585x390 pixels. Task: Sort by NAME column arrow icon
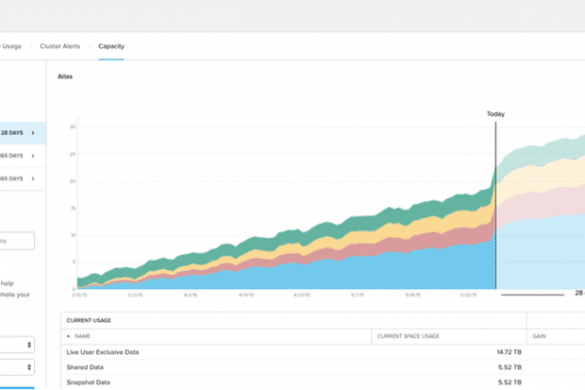pyautogui.click(x=68, y=336)
